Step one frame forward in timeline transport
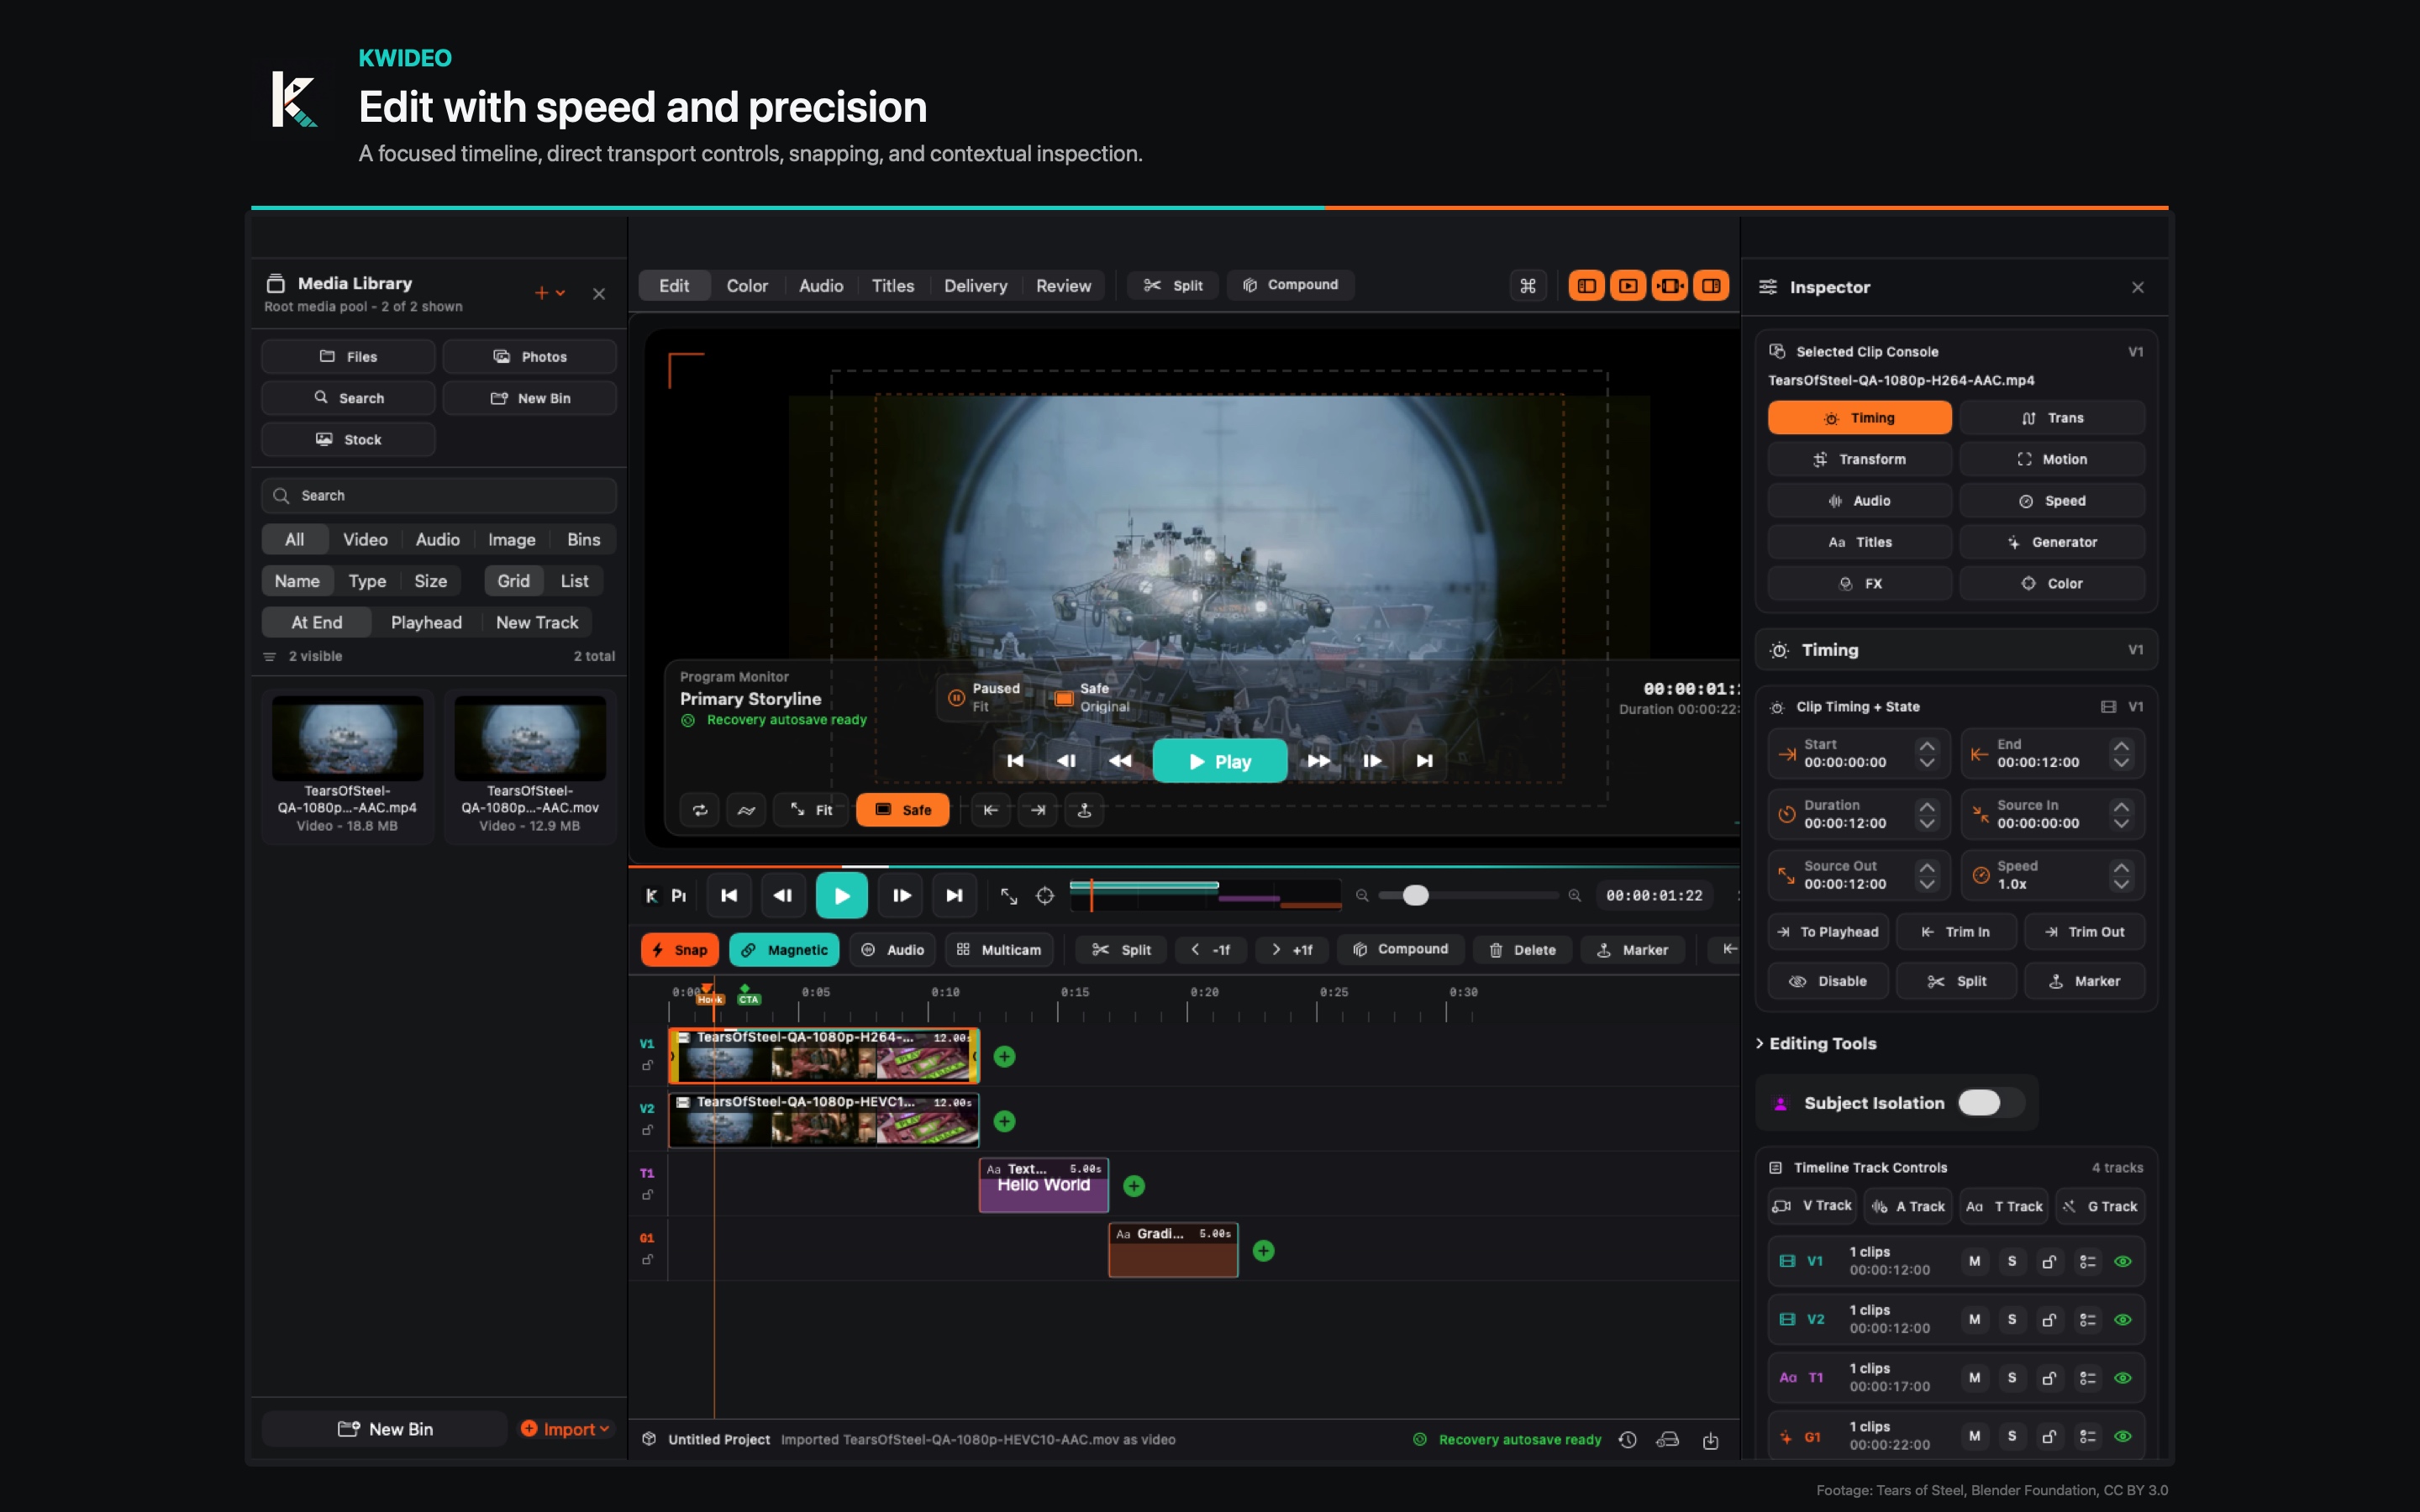 point(901,896)
